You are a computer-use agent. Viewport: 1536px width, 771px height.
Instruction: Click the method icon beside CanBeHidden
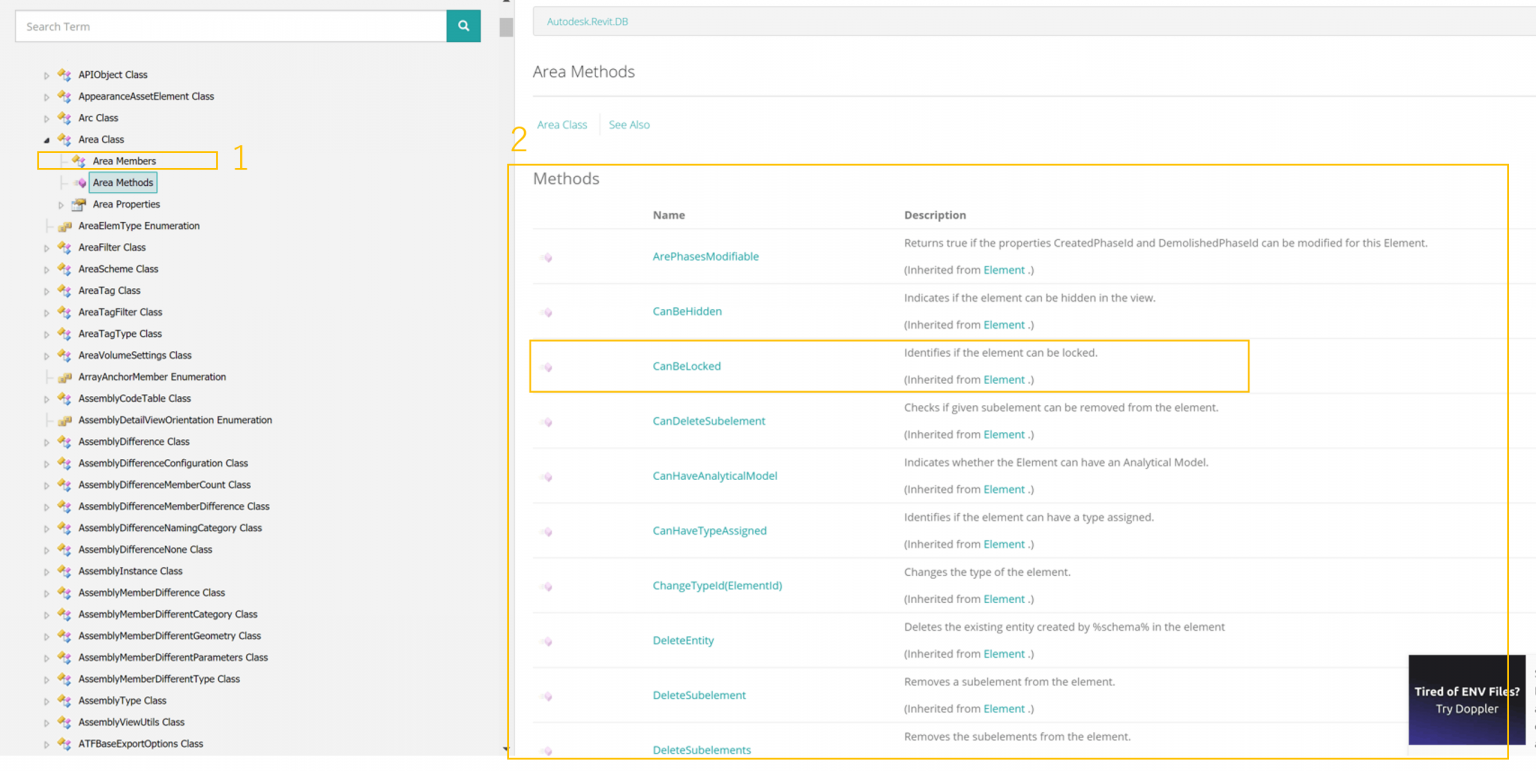[x=546, y=312]
